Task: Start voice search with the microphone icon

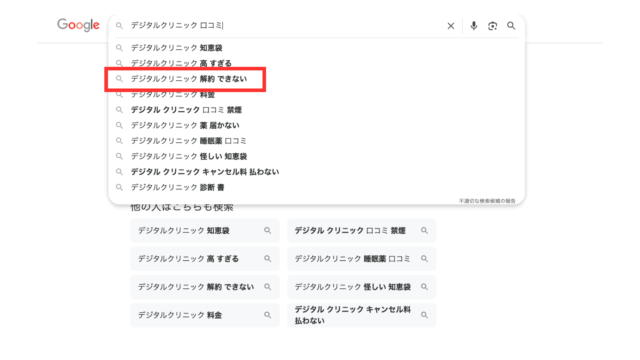Action: 473,26
